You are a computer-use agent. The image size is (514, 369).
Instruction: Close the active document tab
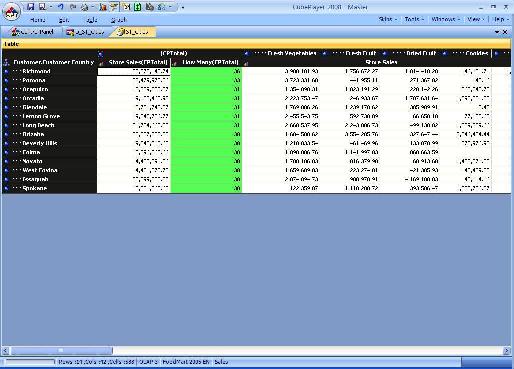pyautogui.click(x=505, y=32)
